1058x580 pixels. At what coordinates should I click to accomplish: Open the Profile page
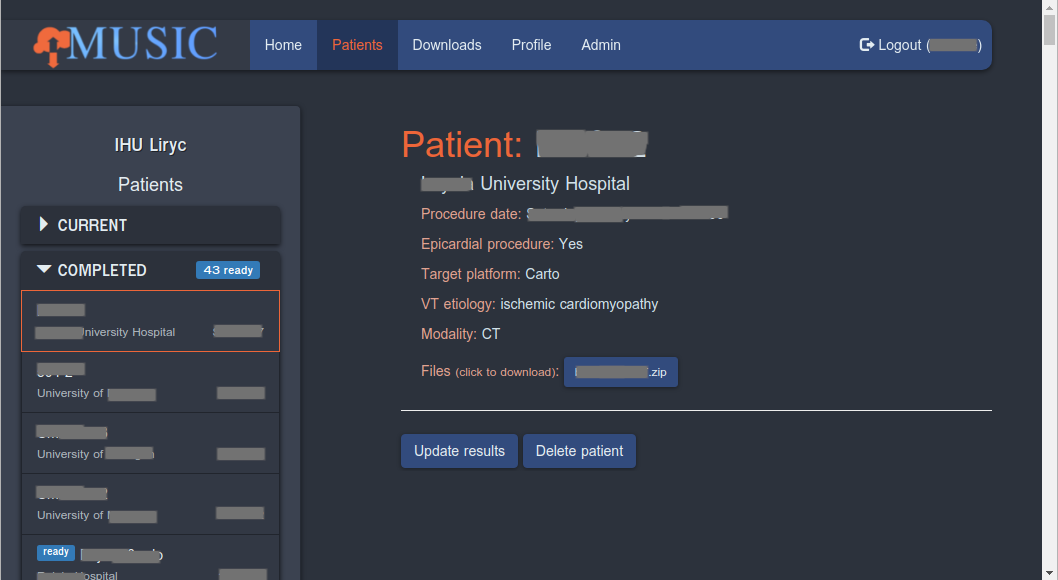pos(531,45)
